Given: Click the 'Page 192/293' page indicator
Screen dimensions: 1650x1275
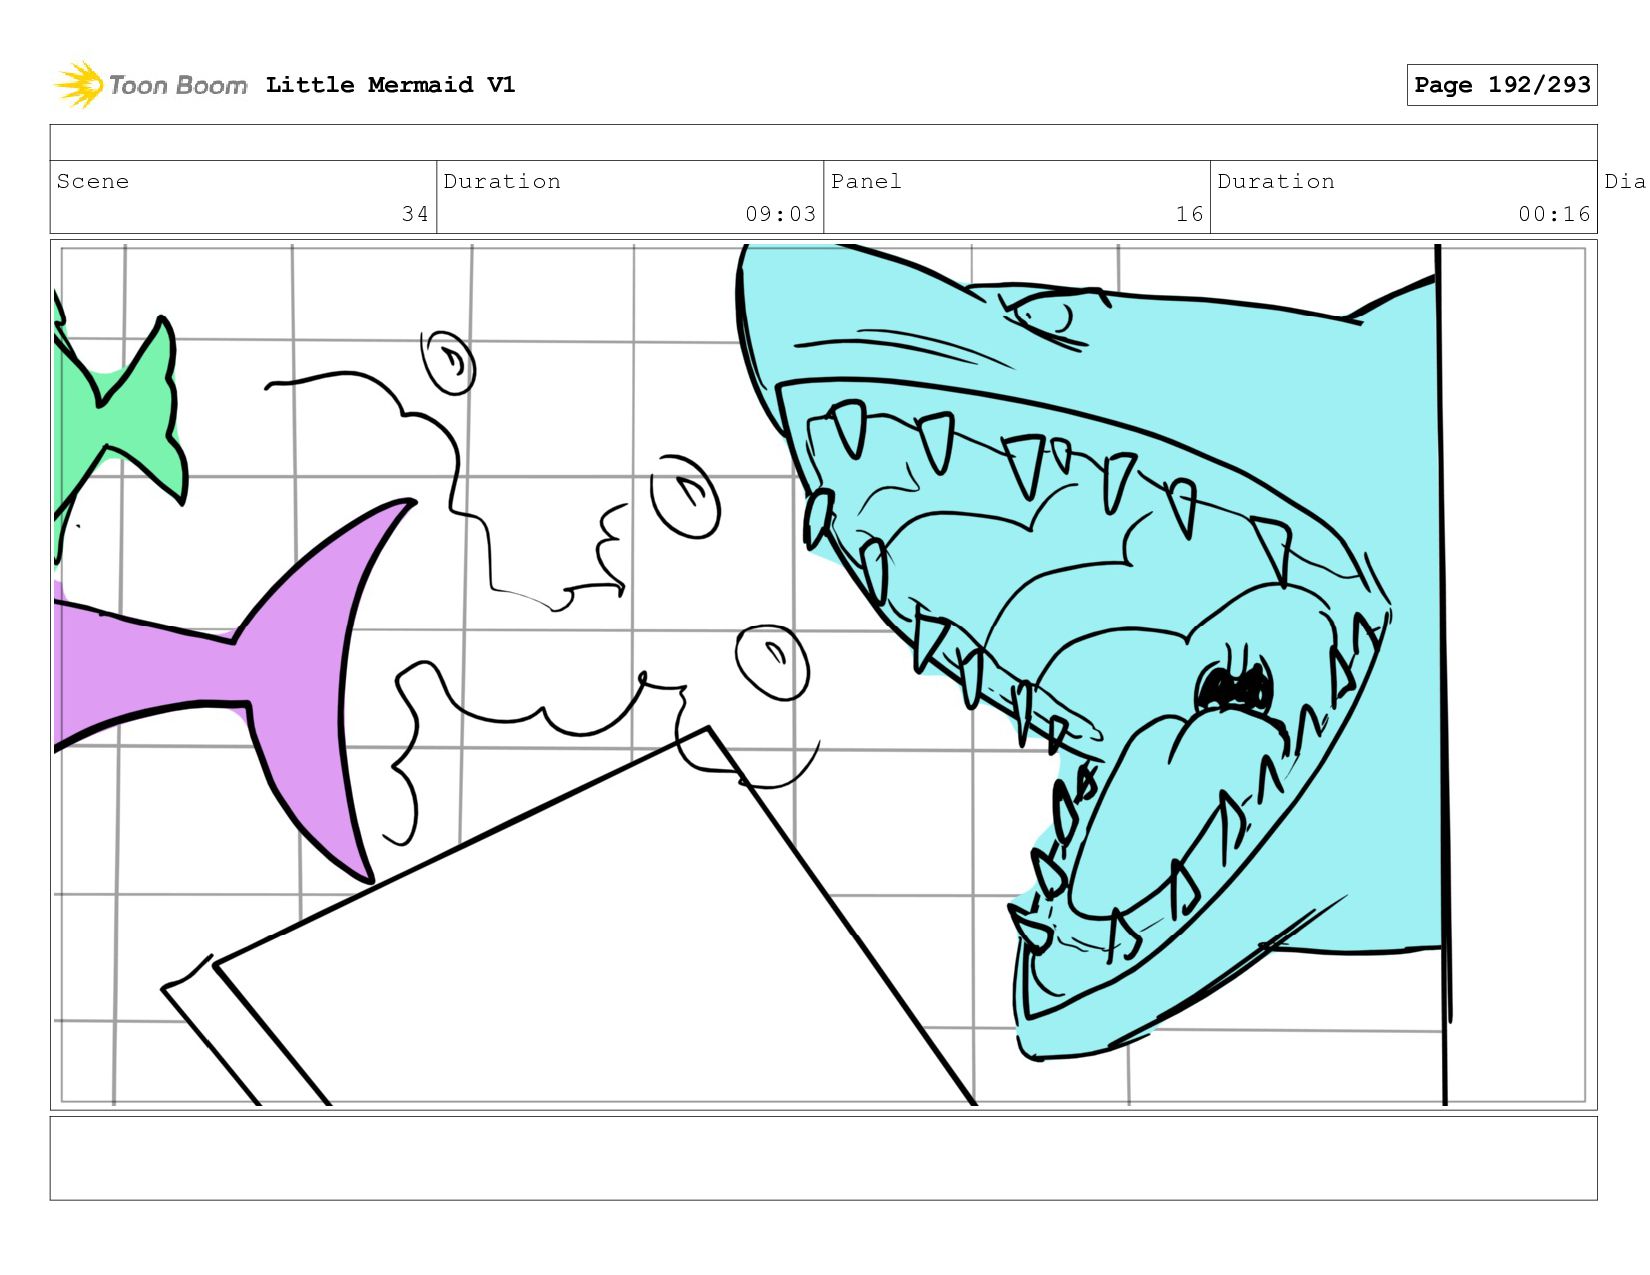Looking at the screenshot, I should point(1502,85).
